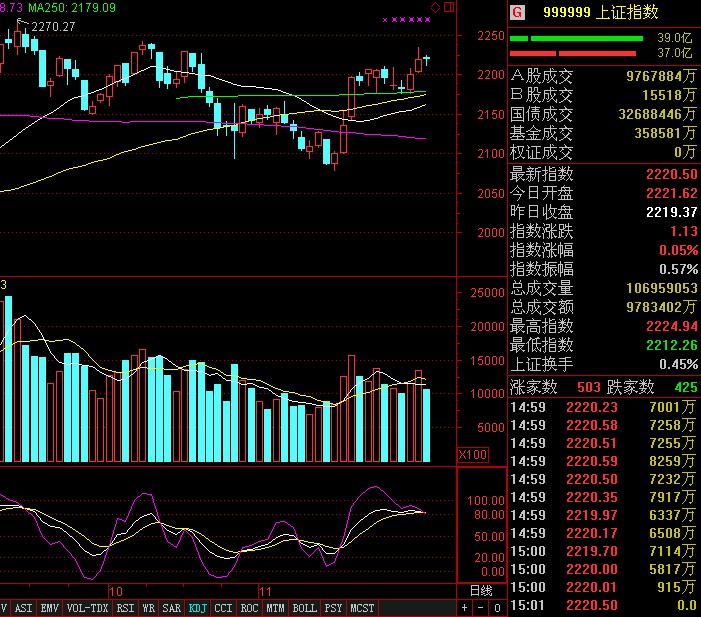Click the 11 month marker on date axis
The height and width of the screenshot is (617, 701).
coord(265,592)
